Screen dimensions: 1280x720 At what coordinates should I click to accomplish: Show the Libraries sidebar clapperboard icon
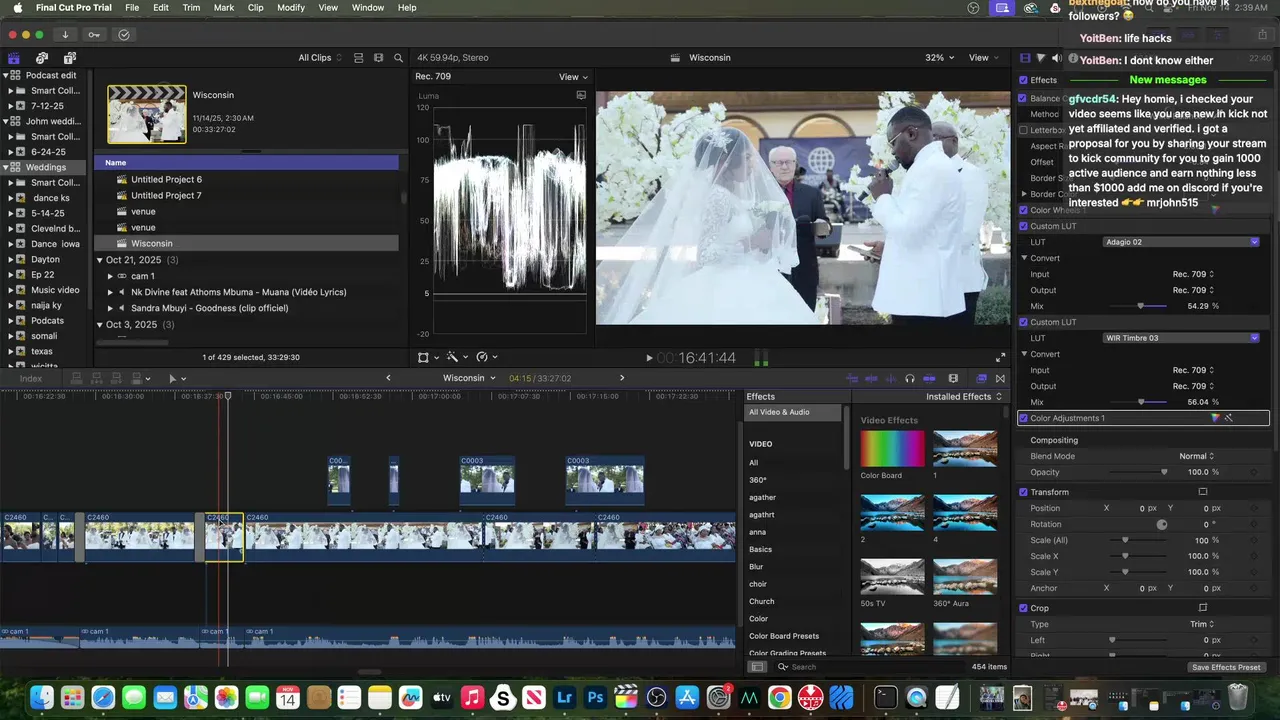click(14, 58)
